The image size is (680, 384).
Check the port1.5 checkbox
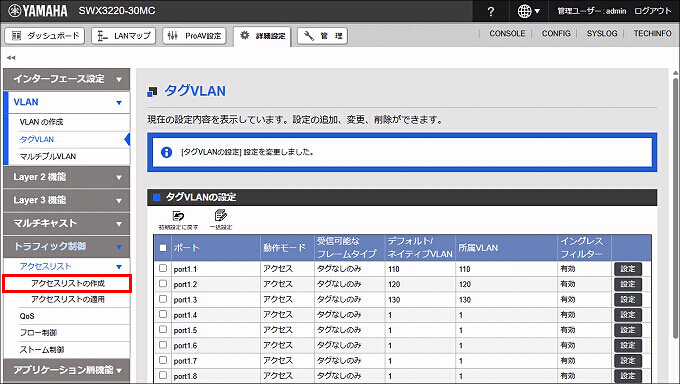pos(163,329)
